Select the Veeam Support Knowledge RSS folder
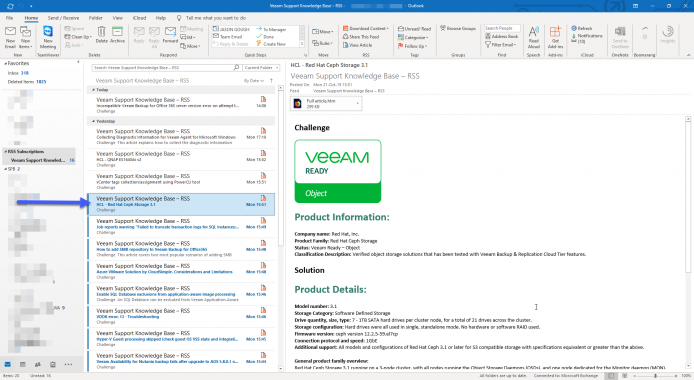Screen dimensions: 694x380 tap(39, 160)
